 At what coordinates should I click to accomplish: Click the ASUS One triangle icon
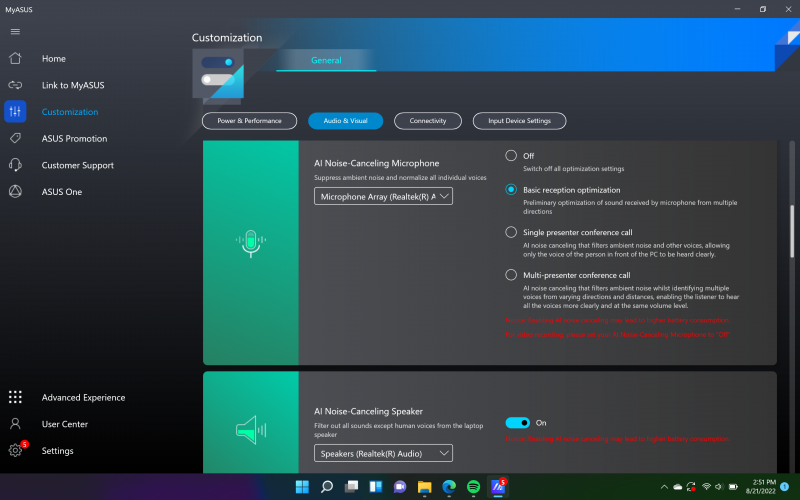tap(15, 191)
